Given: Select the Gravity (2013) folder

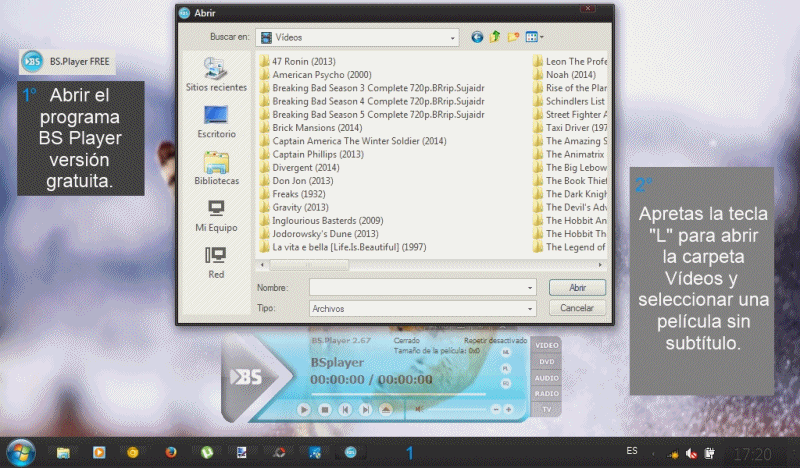Looking at the screenshot, I should click(x=294, y=207).
